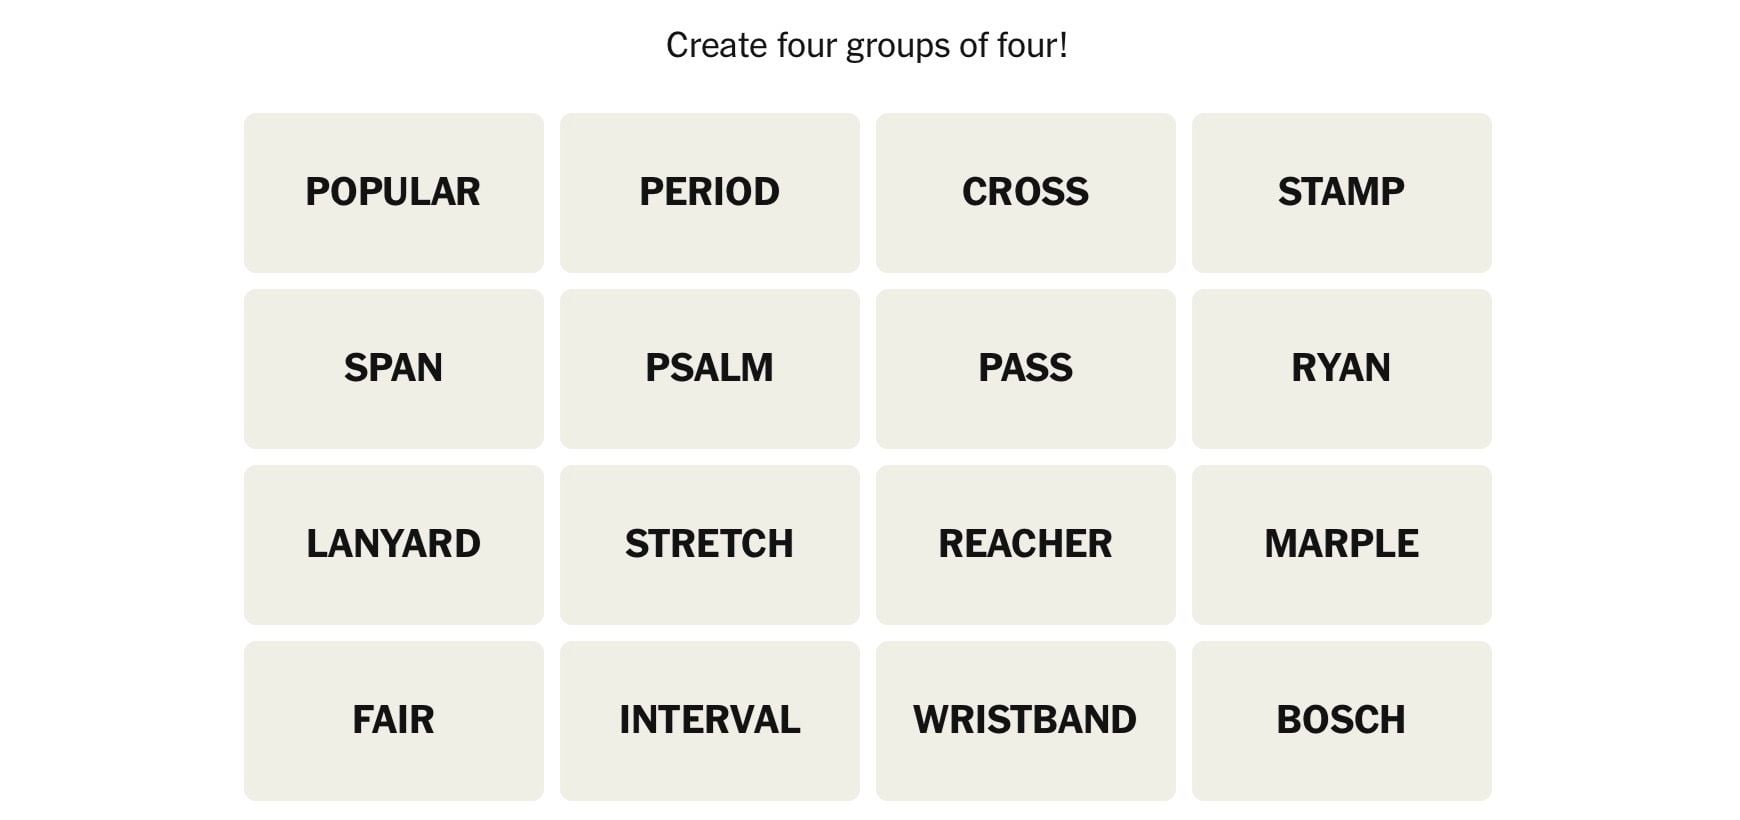Screen dimensions: 1740x820
Task: Select the RYAN tile
Action: click(x=1341, y=368)
